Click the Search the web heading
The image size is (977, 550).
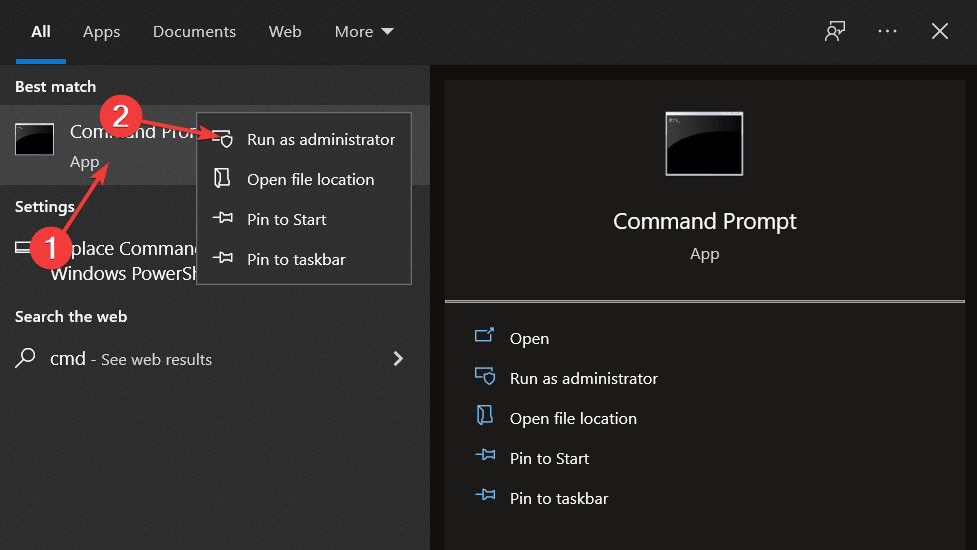tap(71, 316)
